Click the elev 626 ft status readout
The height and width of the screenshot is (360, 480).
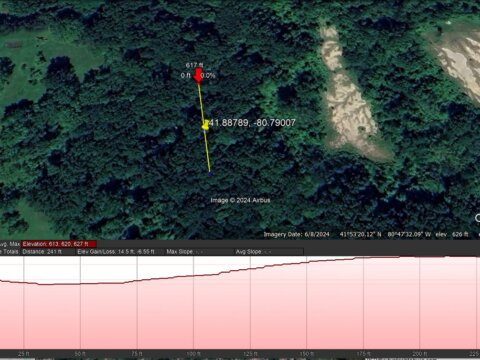point(452,234)
